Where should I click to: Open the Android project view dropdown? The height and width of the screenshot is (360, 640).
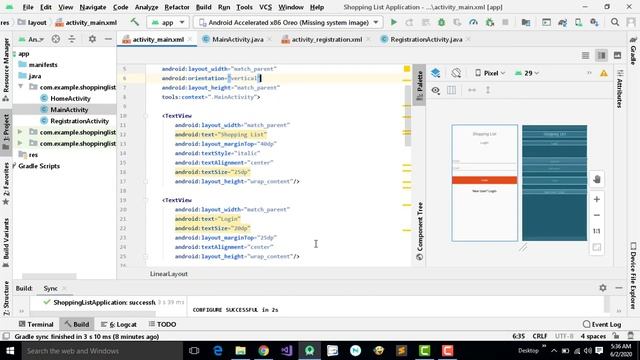tap(32, 39)
